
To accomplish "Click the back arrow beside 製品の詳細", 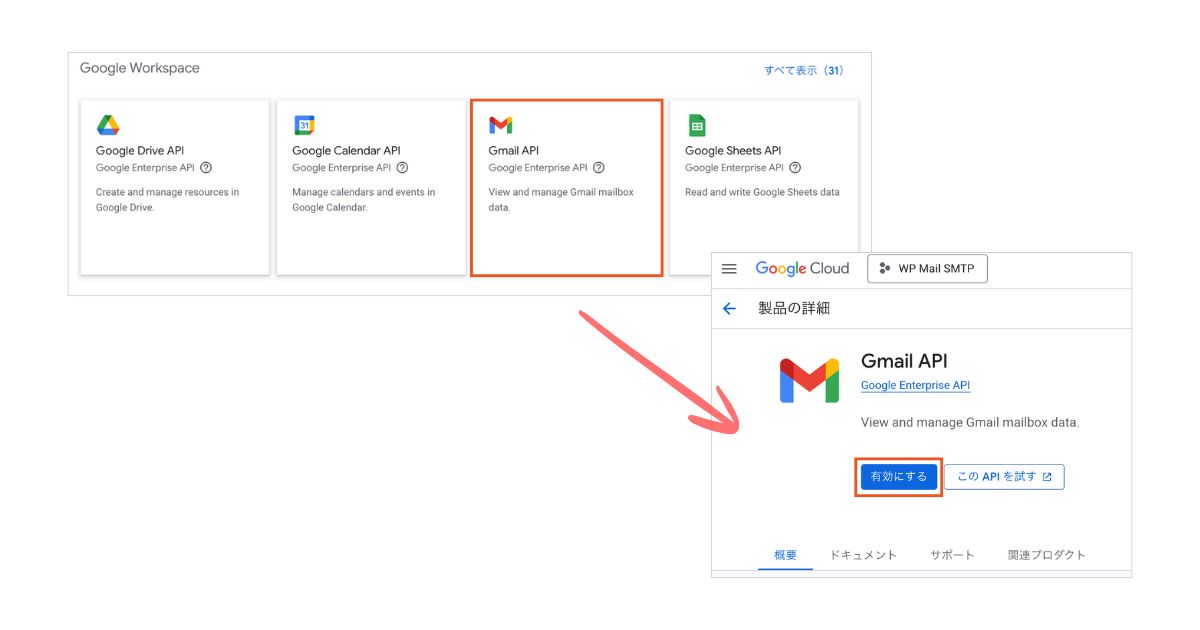I will [729, 309].
